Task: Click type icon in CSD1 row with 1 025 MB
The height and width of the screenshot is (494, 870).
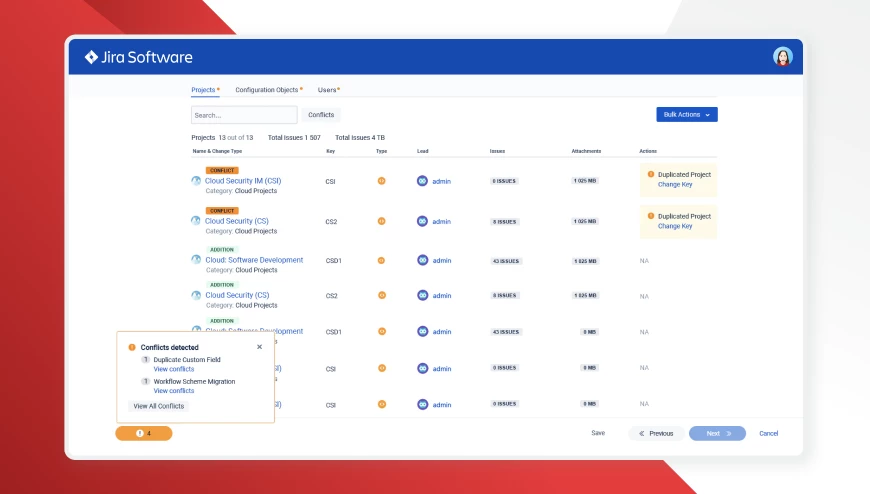Action: (x=381, y=260)
